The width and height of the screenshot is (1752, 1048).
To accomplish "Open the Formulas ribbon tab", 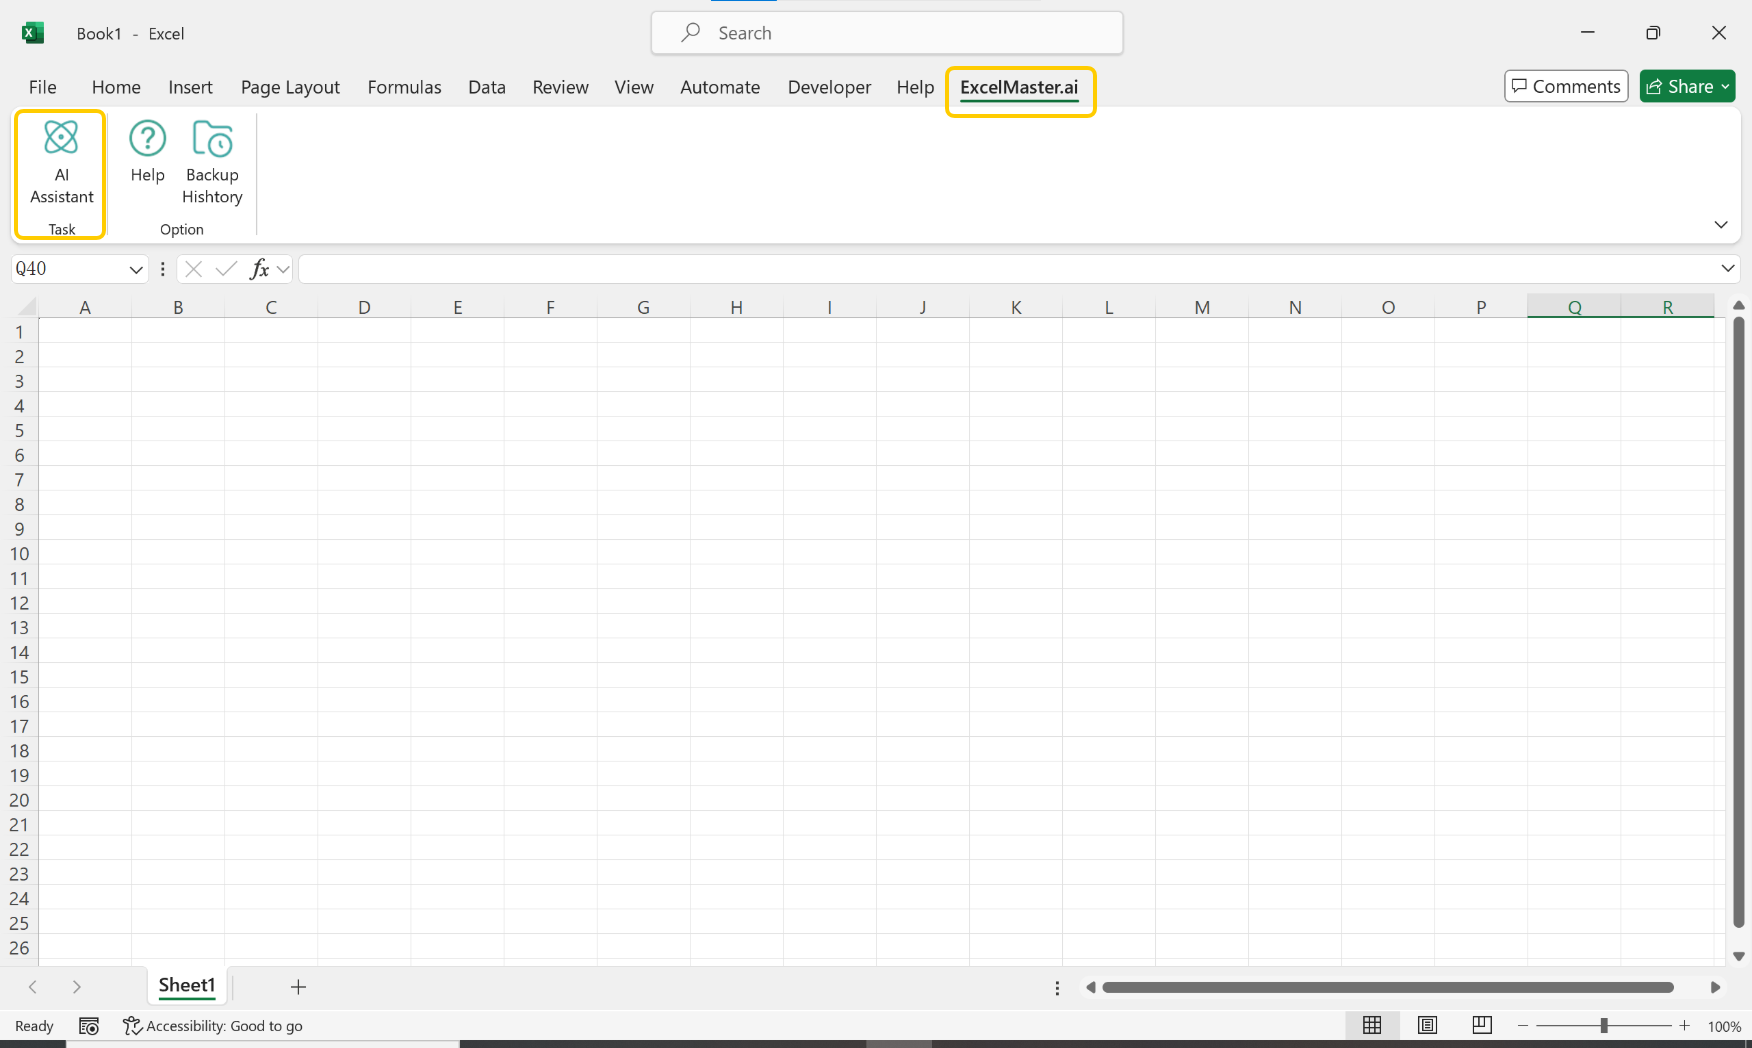I will pos(404,87).
